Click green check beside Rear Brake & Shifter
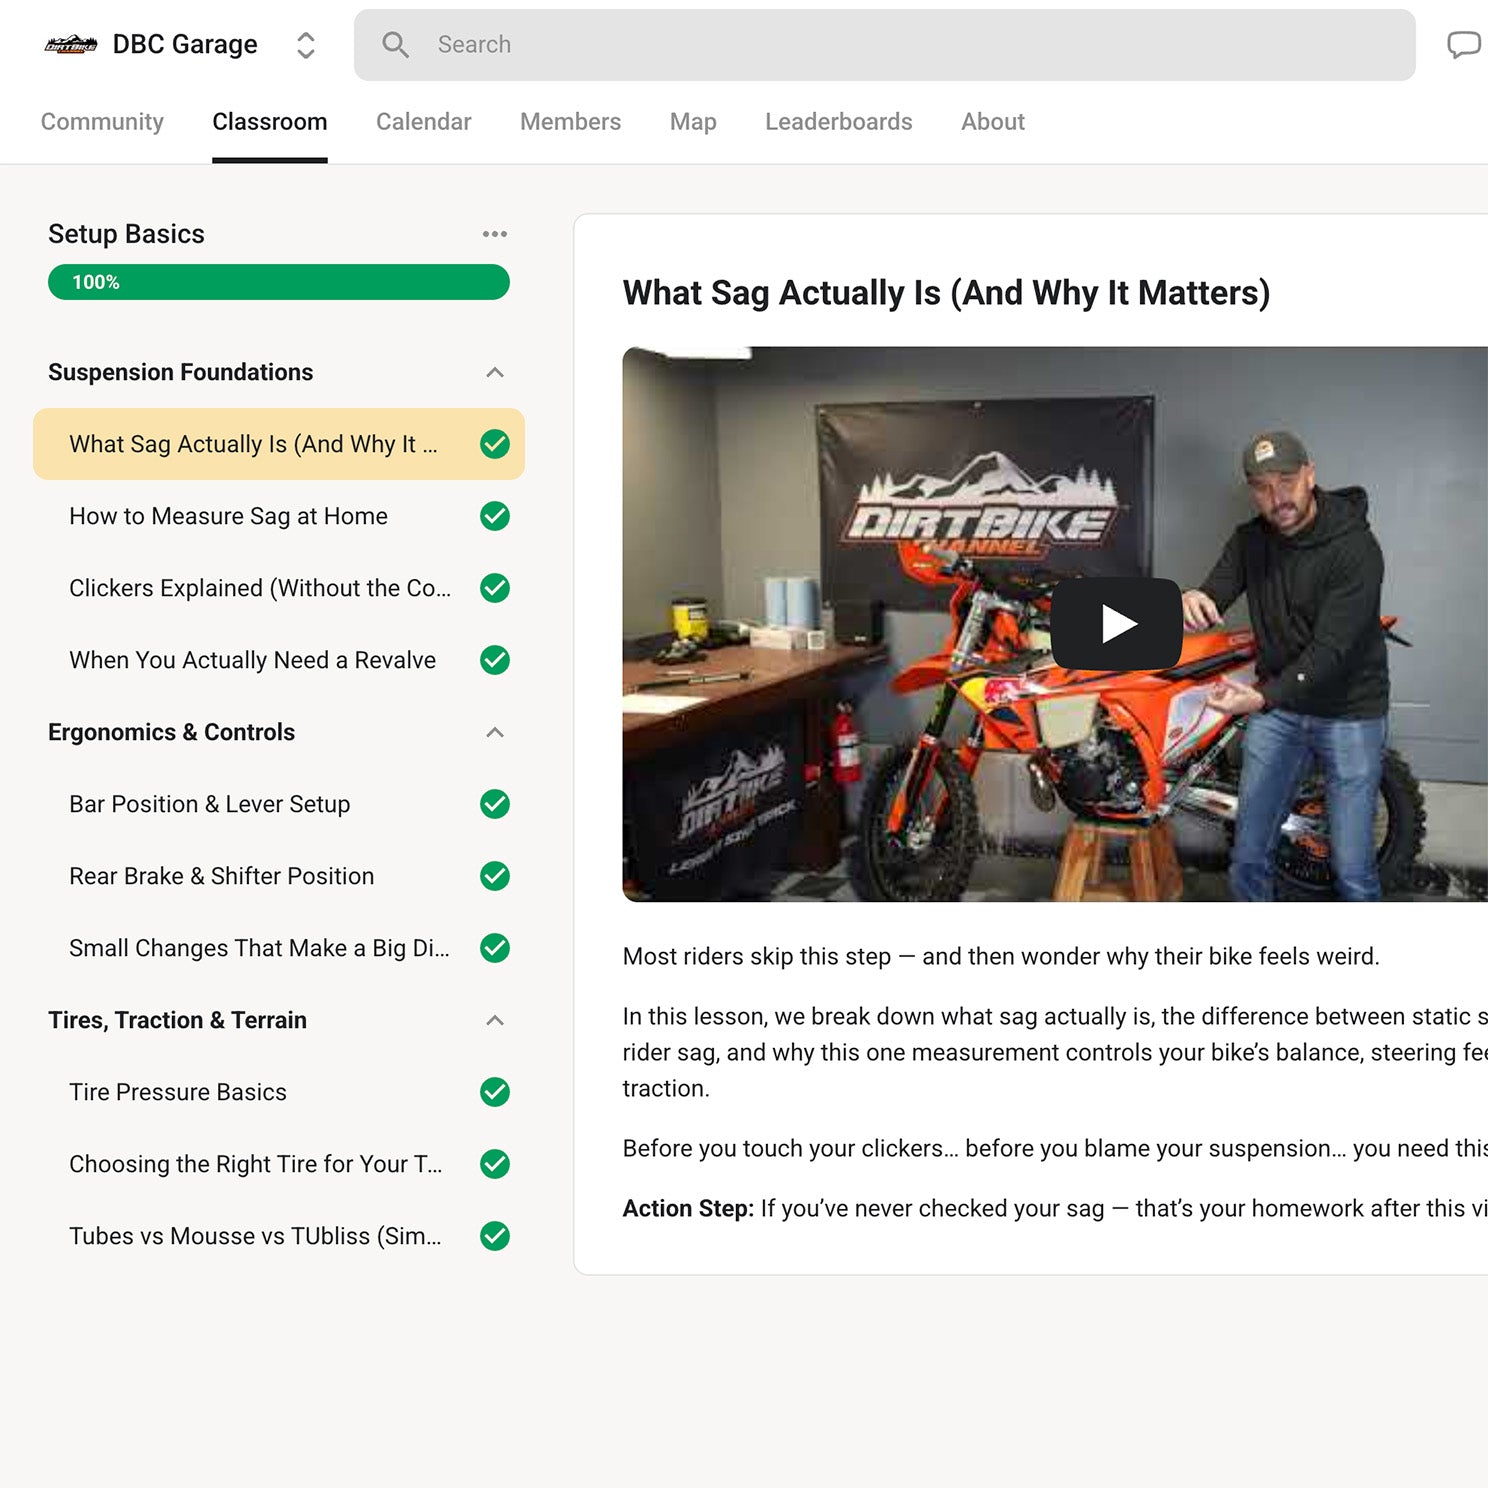The height and width of the screenshot is (1488, 1488). coord(494,876)
